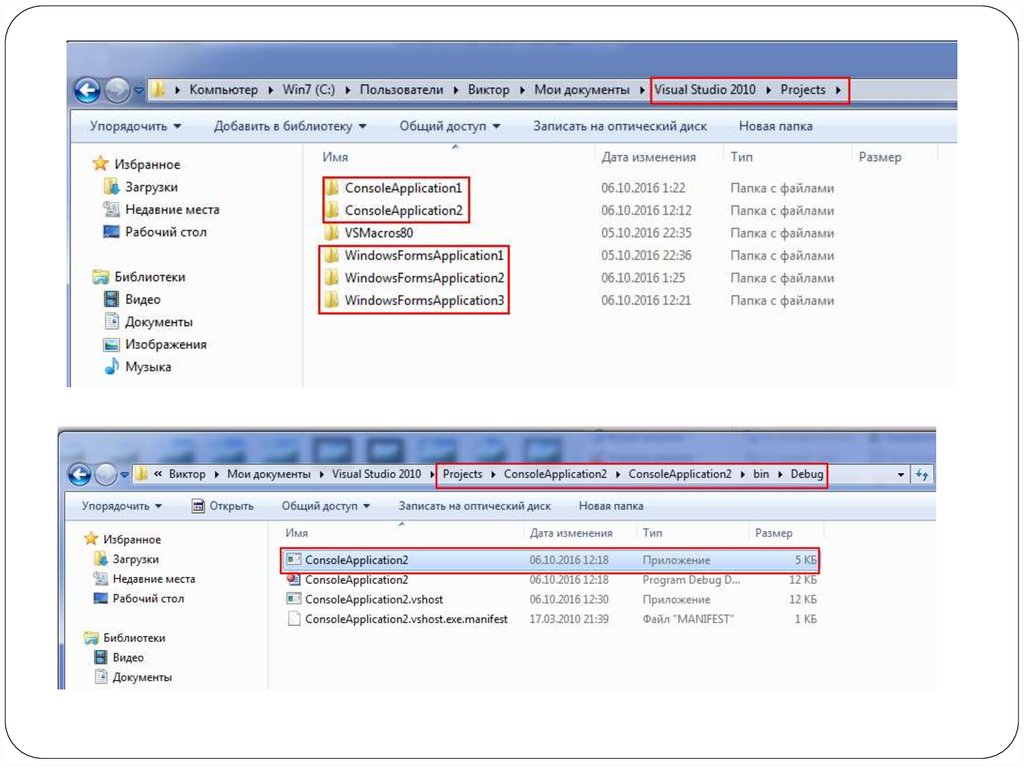Image resolution: width=1024 pixels, height=767 pixels.
Task: Select the WindowsFormsApplication3 folder icon
Action: click(331, 301)
